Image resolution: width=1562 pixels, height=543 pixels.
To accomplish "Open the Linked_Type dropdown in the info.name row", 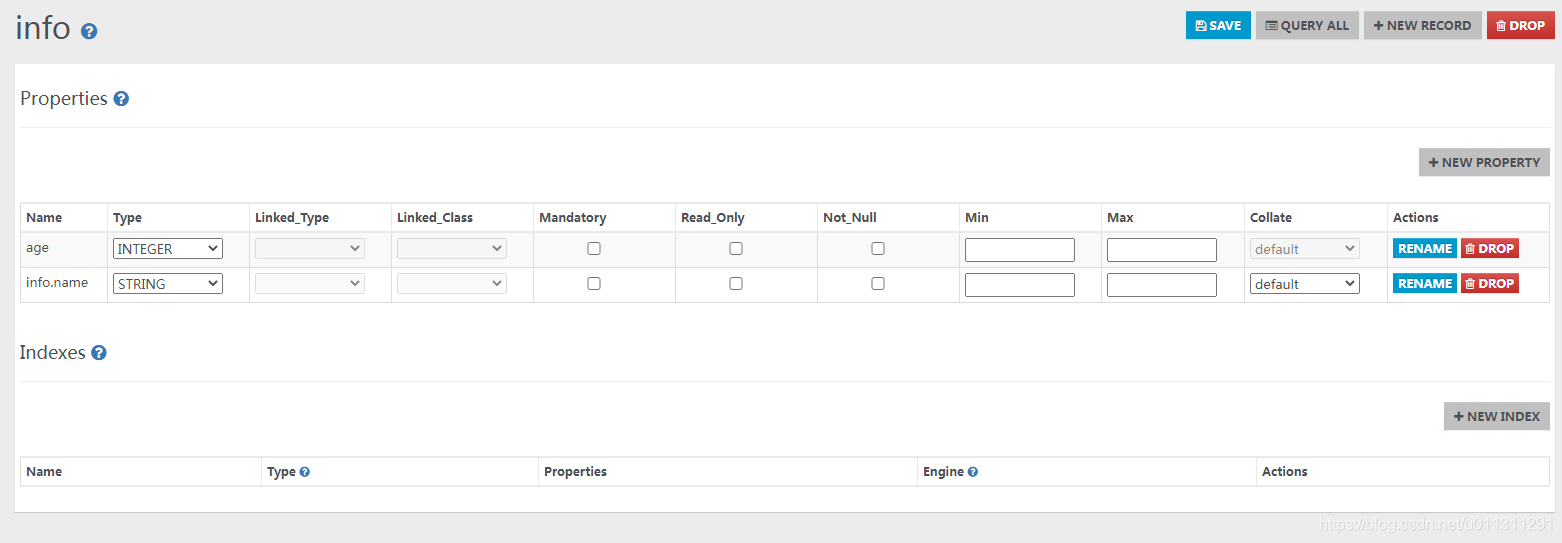I will [310, 284].
